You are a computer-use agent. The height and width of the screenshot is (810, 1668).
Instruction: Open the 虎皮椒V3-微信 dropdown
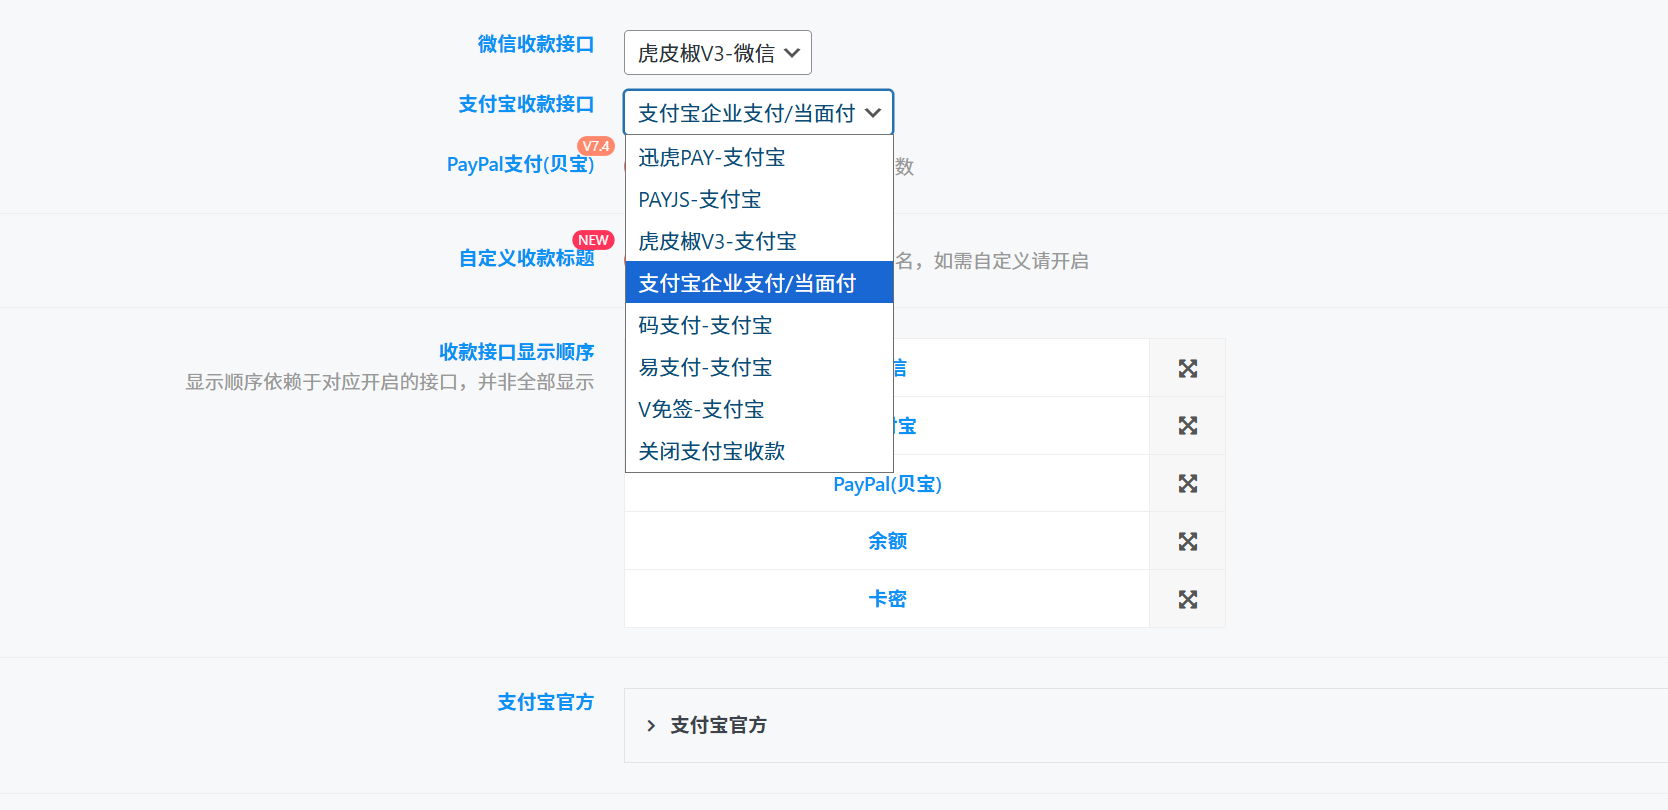pyautogui.click(x=717, y=53)
